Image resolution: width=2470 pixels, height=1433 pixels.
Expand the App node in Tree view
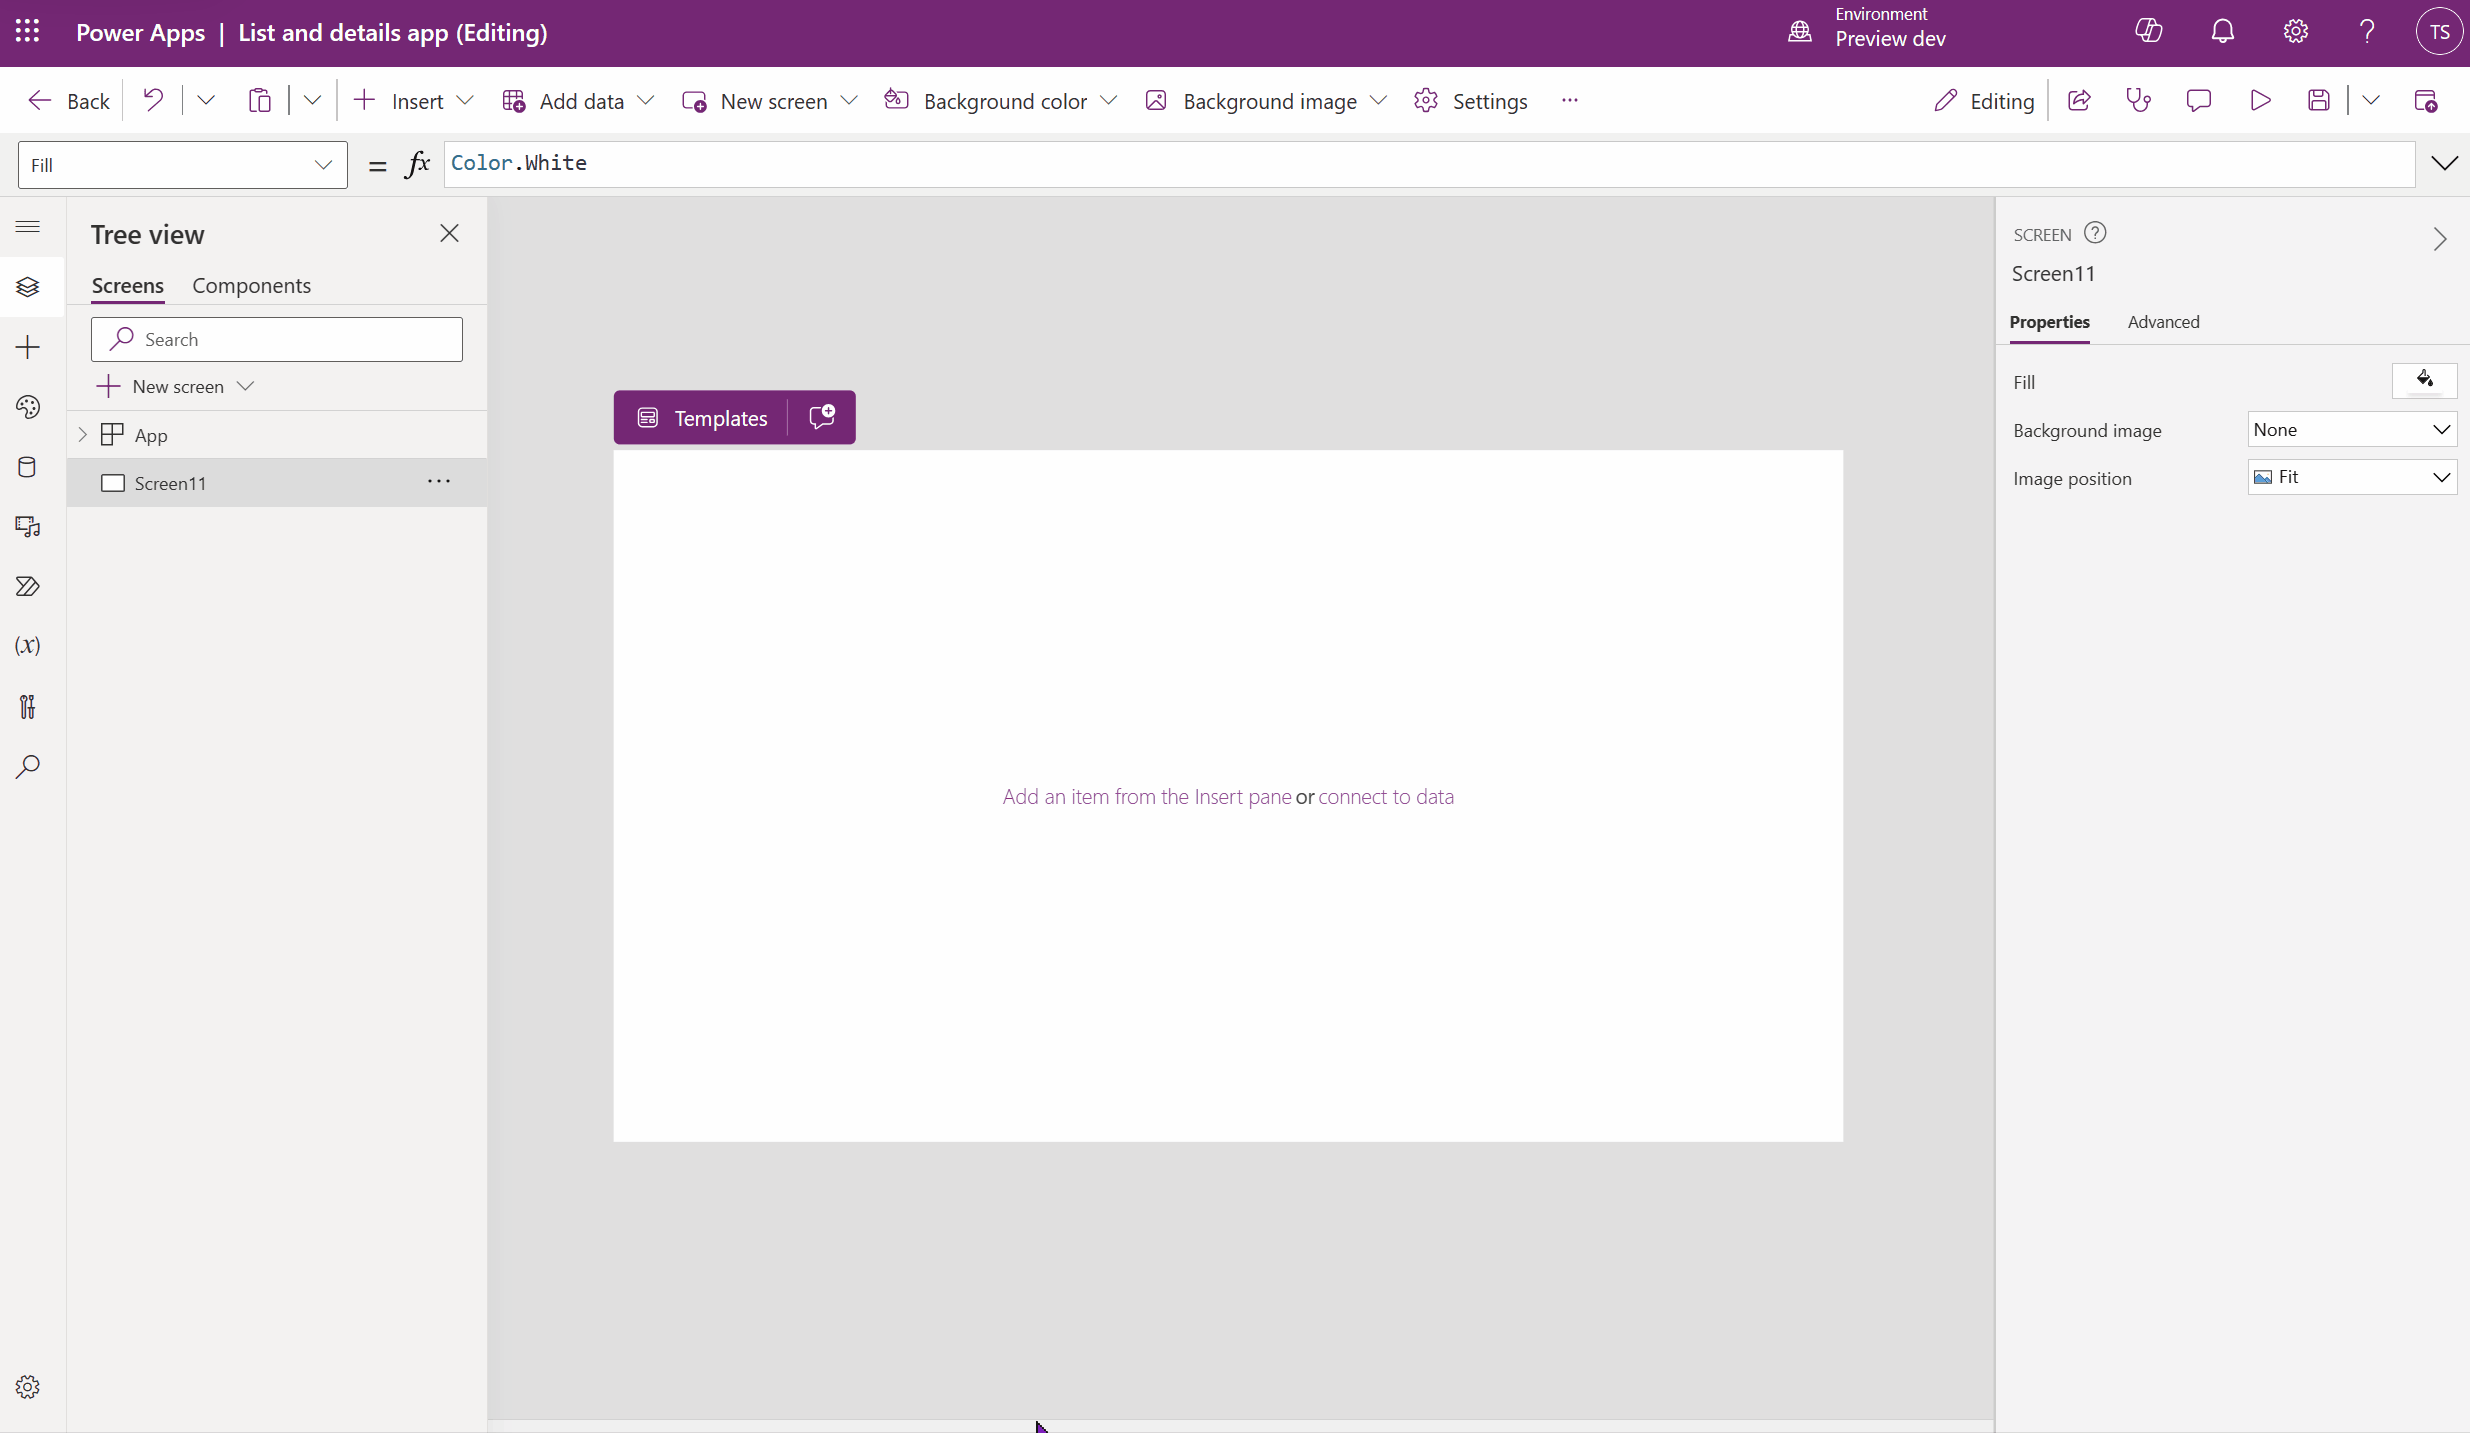pos(81,434)
